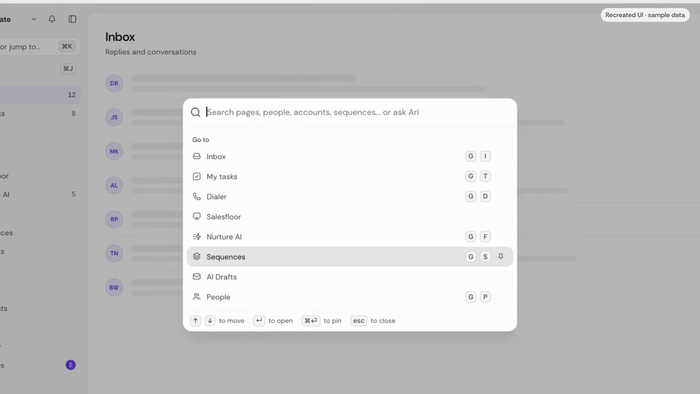700x394 pixels.
Task: Click the S key hint beside Sequences
Action: click(485, 257)
